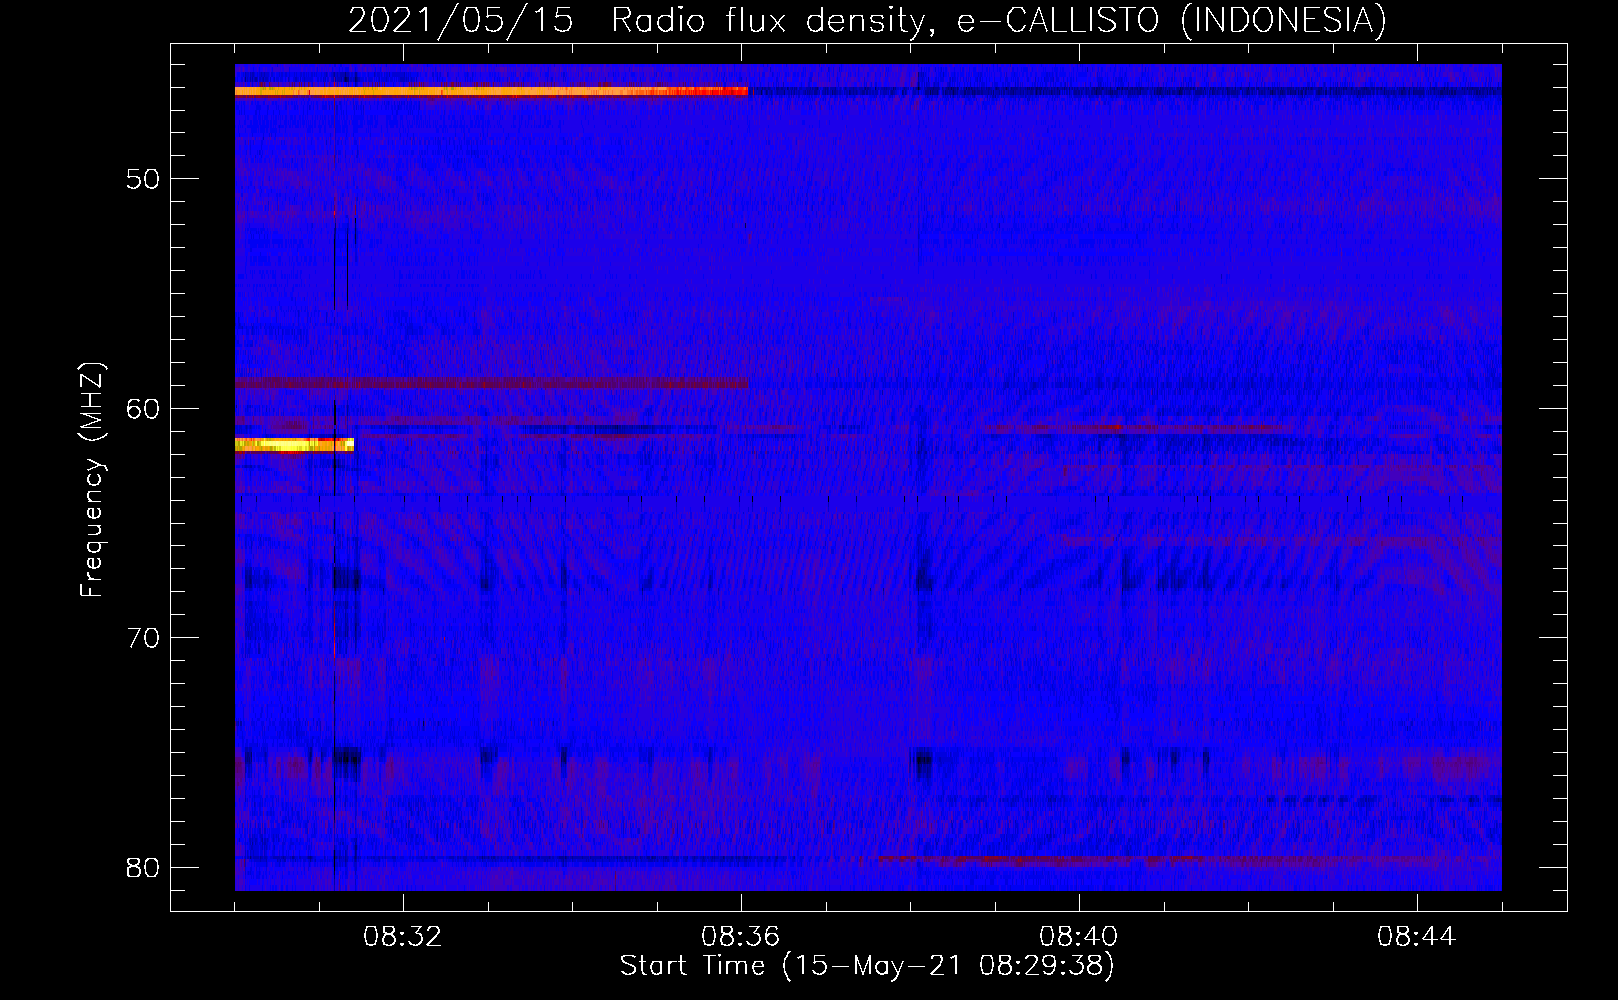Click the 08:44 time tick label
1618x1000 pixels.
click(1416, 937)
